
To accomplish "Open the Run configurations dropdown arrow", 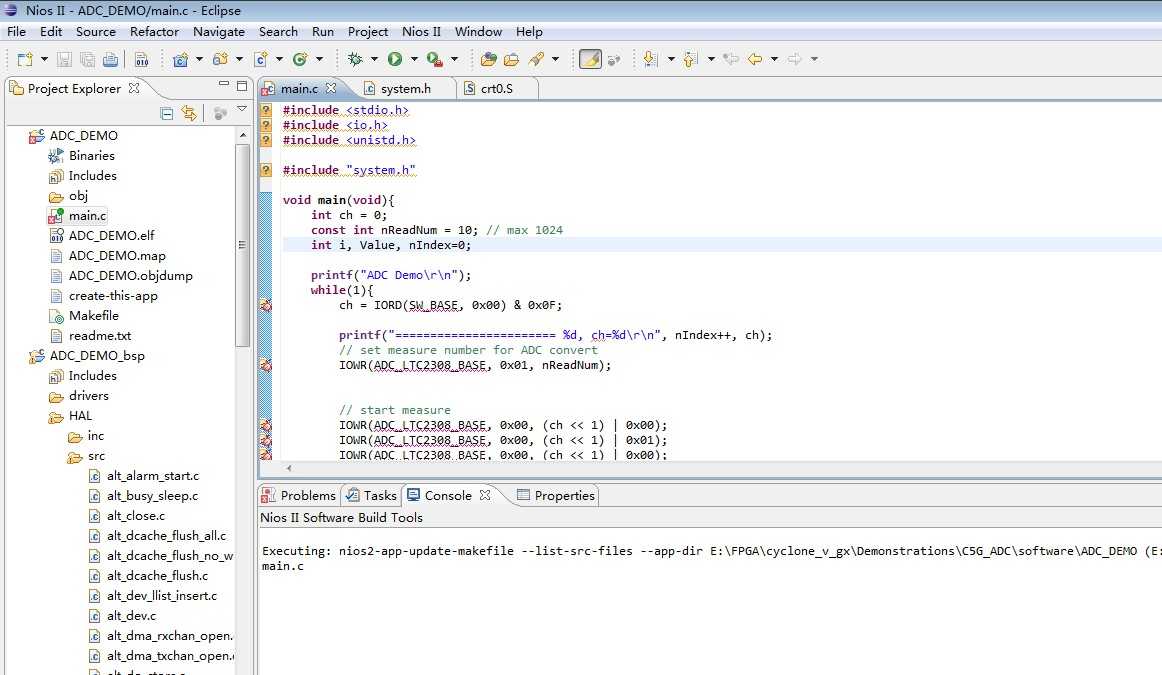I will 414,59.
